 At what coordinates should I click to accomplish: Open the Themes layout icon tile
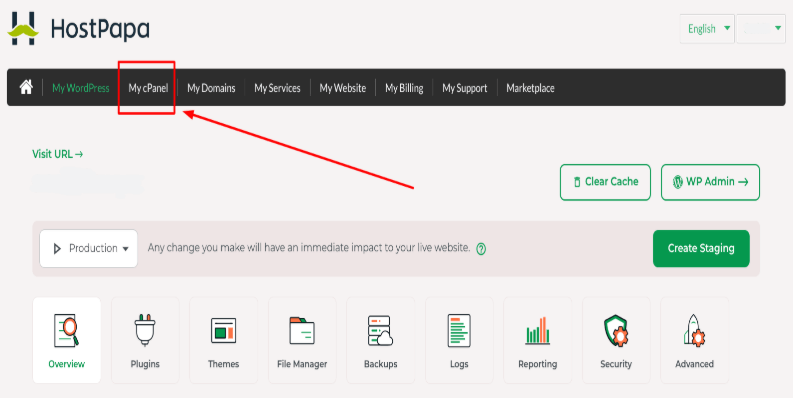click(224, 340)
